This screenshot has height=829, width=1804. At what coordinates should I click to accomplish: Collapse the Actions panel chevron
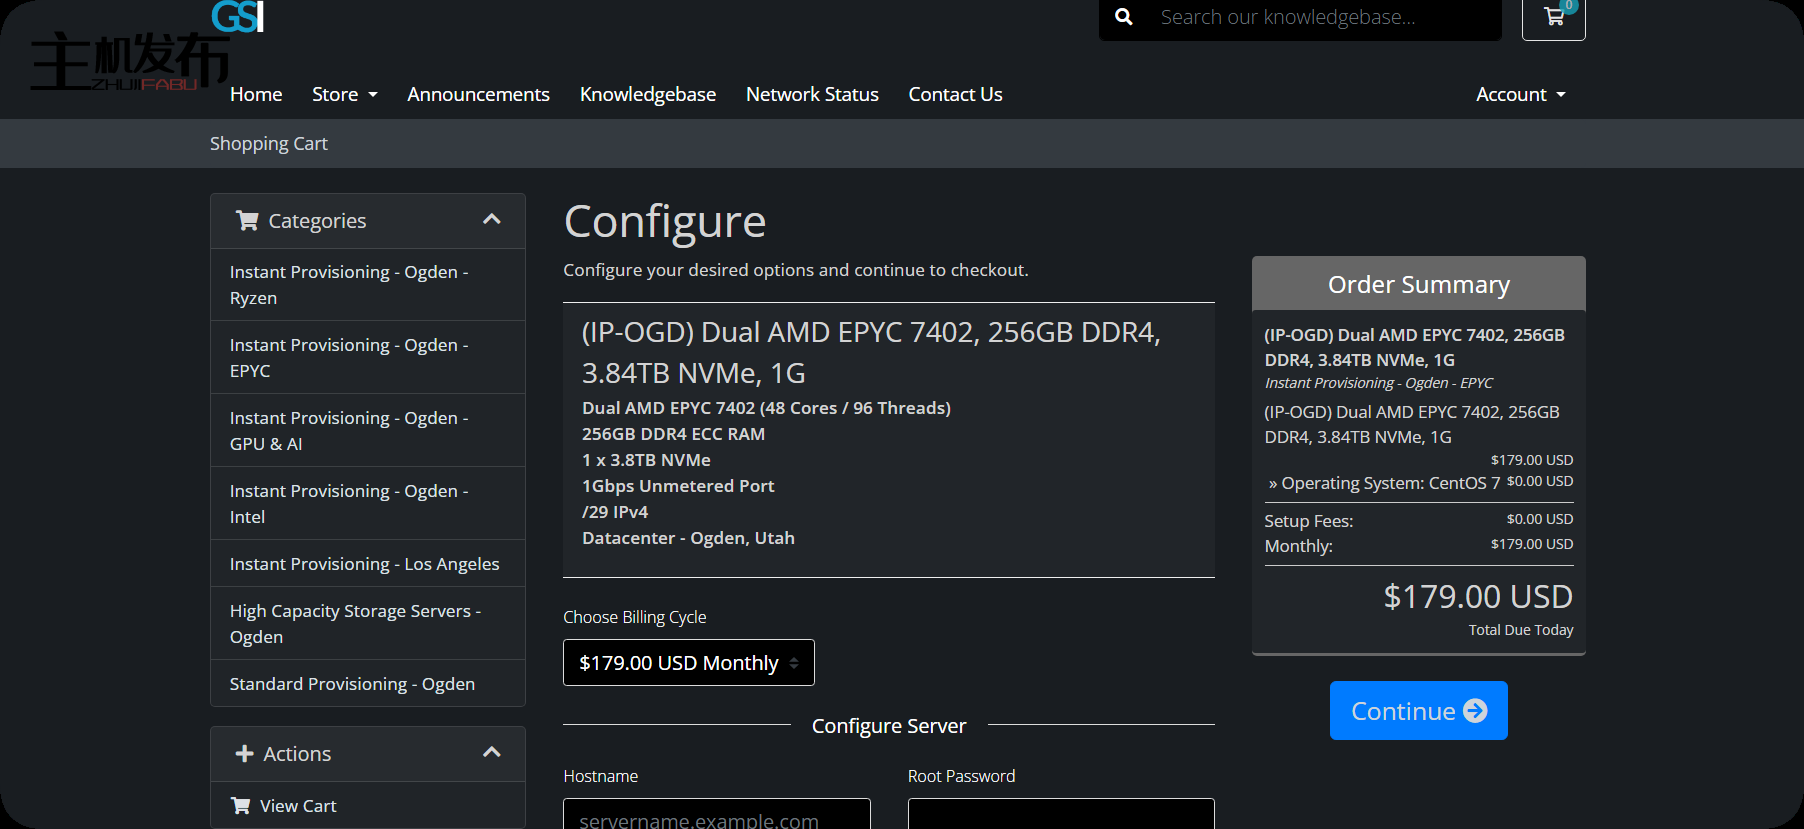tap(491, 753)
